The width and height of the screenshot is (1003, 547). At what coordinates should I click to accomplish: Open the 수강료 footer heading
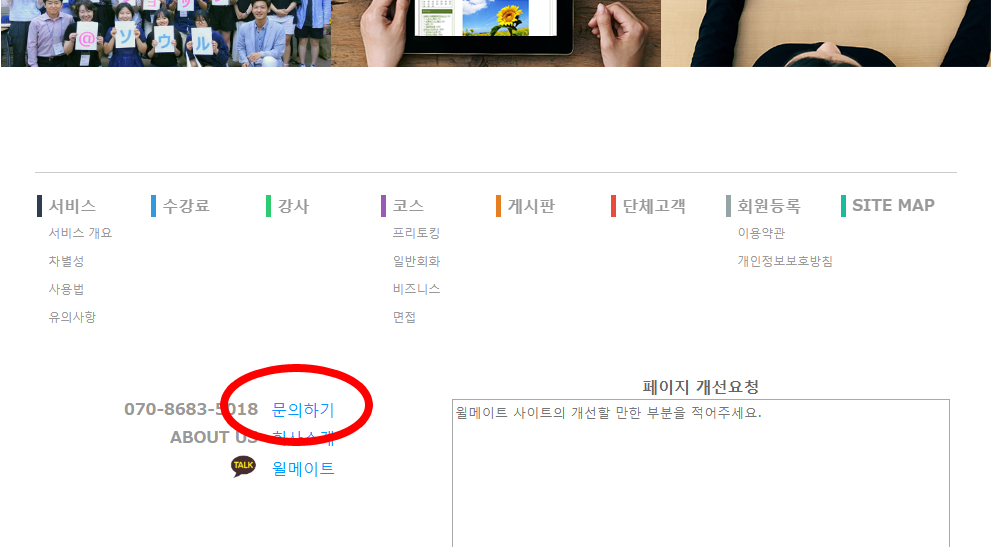click(186, 206)
